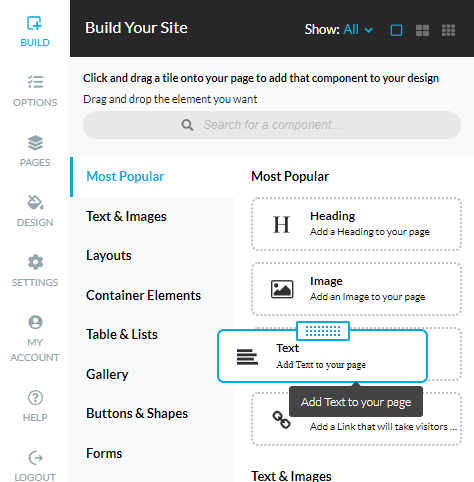Image resolution: width=474 pixels, height=482 pixels.
Task: Open the Options sidebar icon
Action: click(35, 82)
